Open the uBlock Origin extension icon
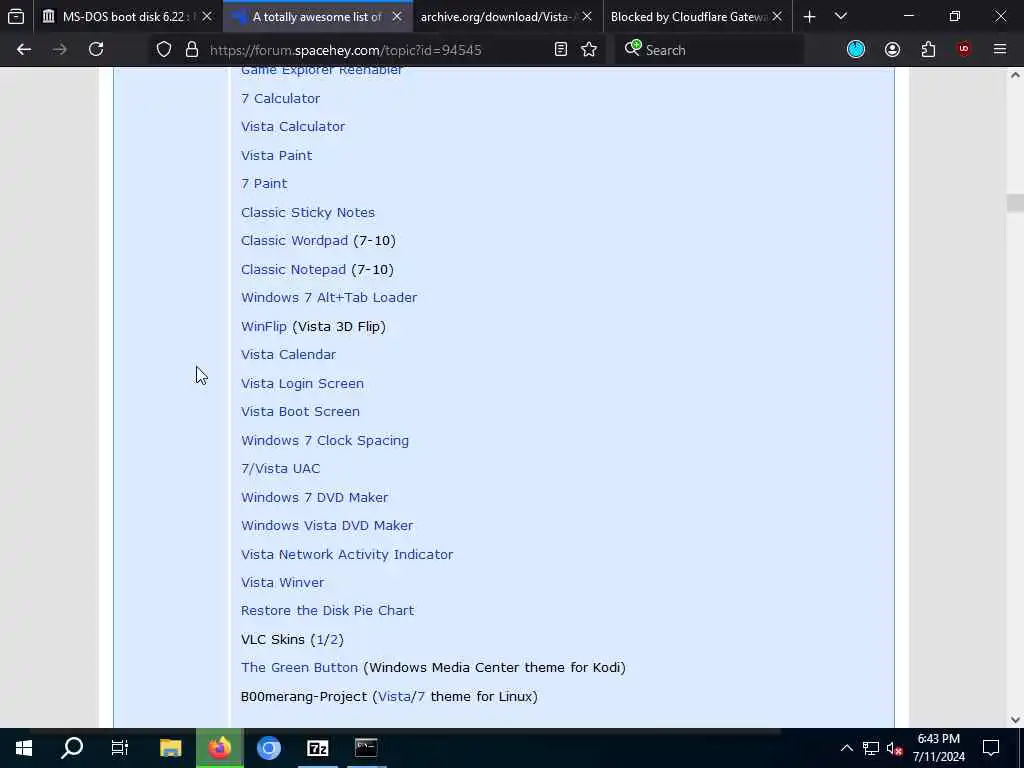Screen dimensions: 1024x768 964,49
